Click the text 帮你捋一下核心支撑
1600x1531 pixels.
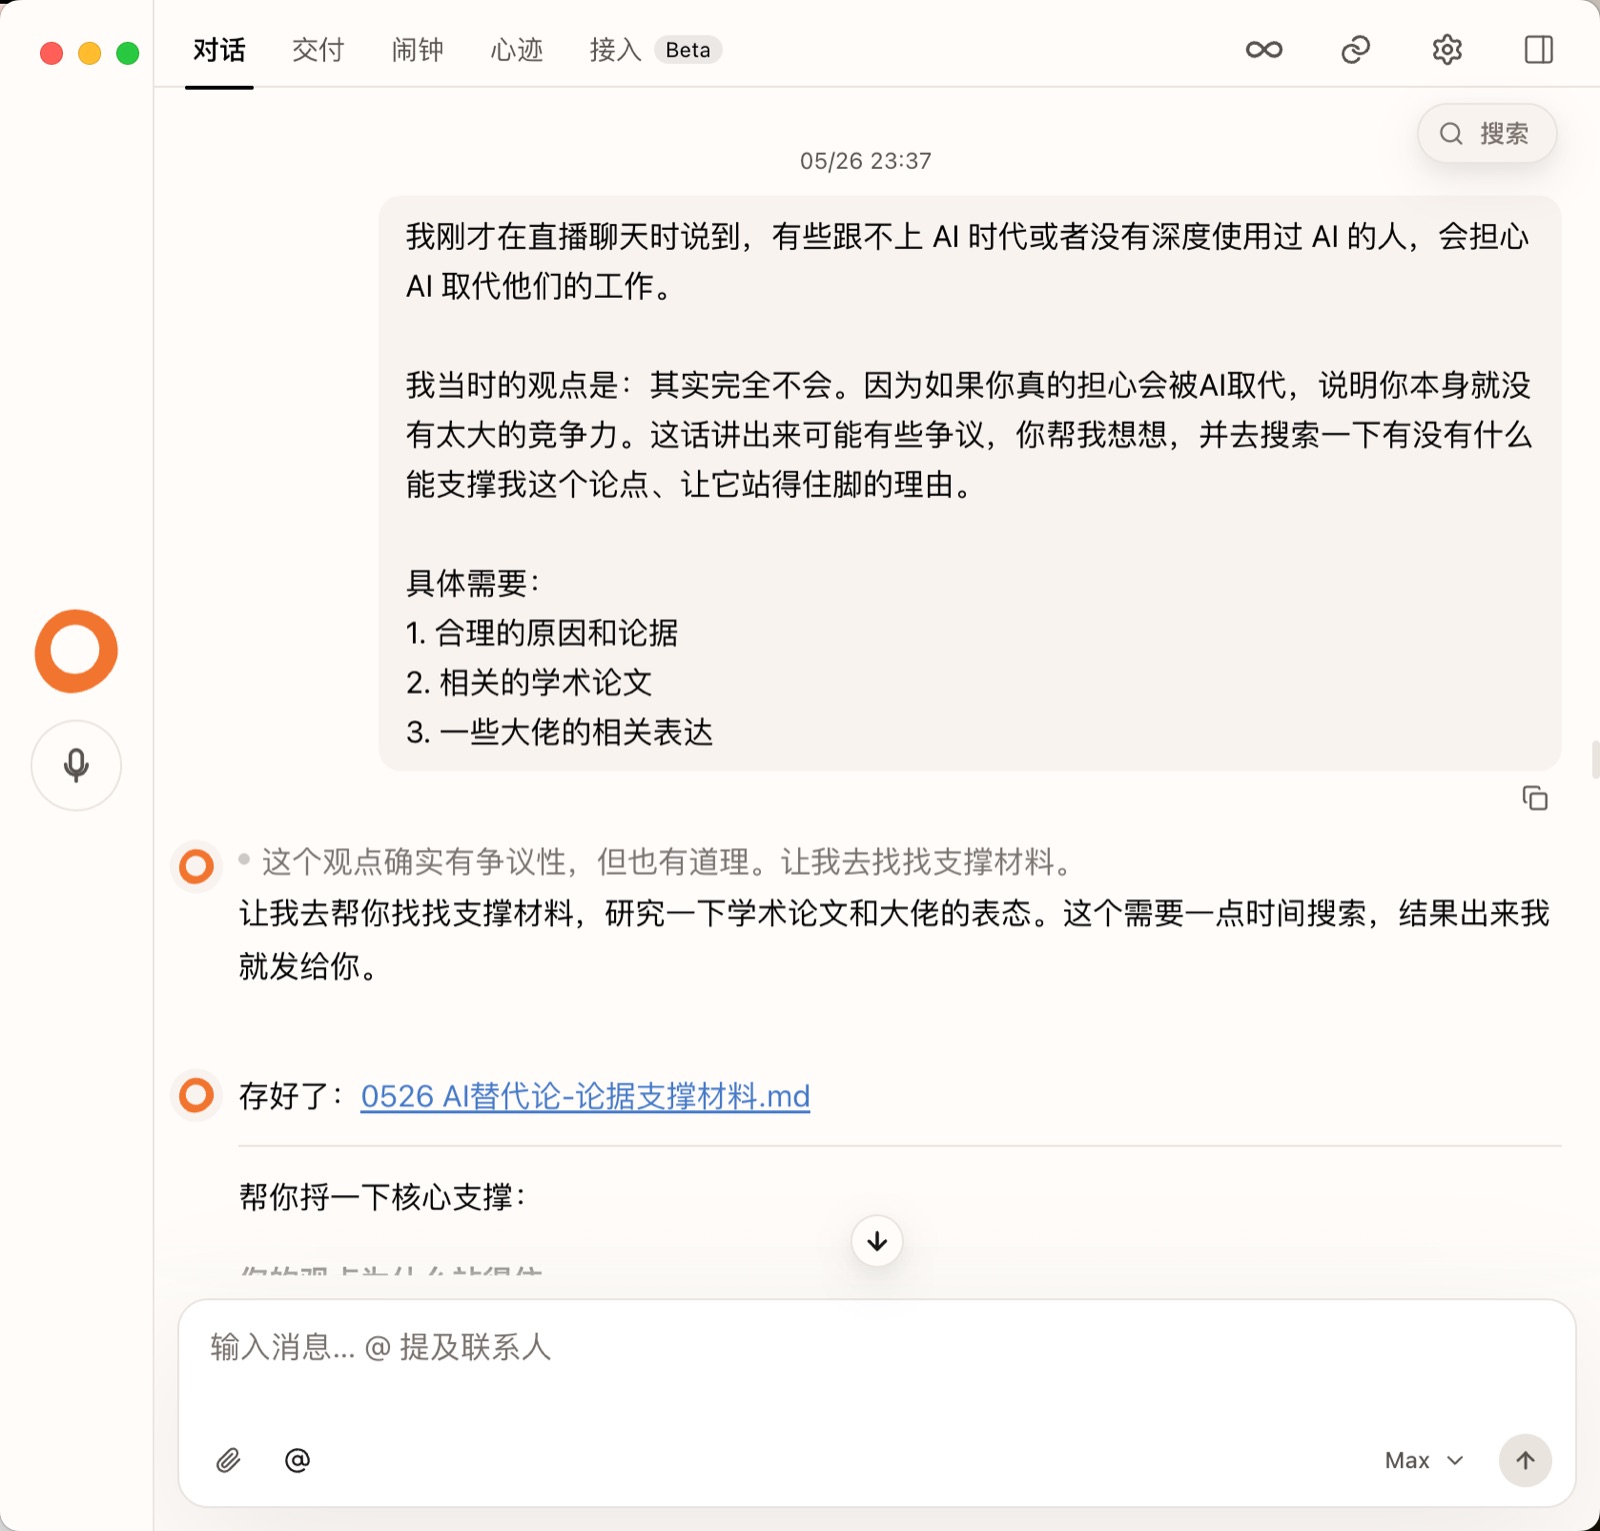(x=382, y=1196)
